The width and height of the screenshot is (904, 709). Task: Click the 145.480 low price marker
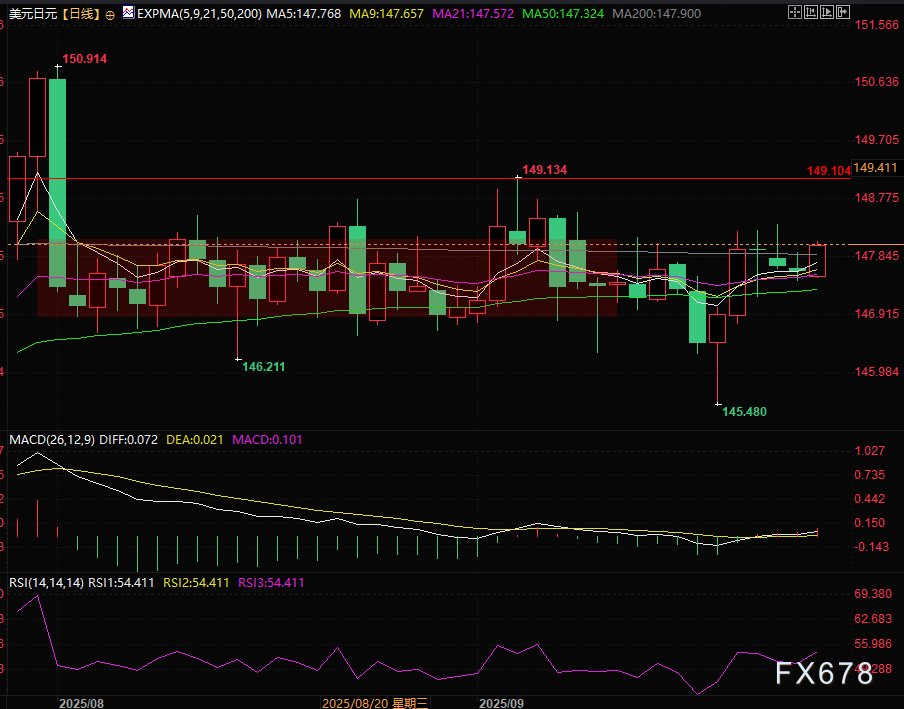744,411
